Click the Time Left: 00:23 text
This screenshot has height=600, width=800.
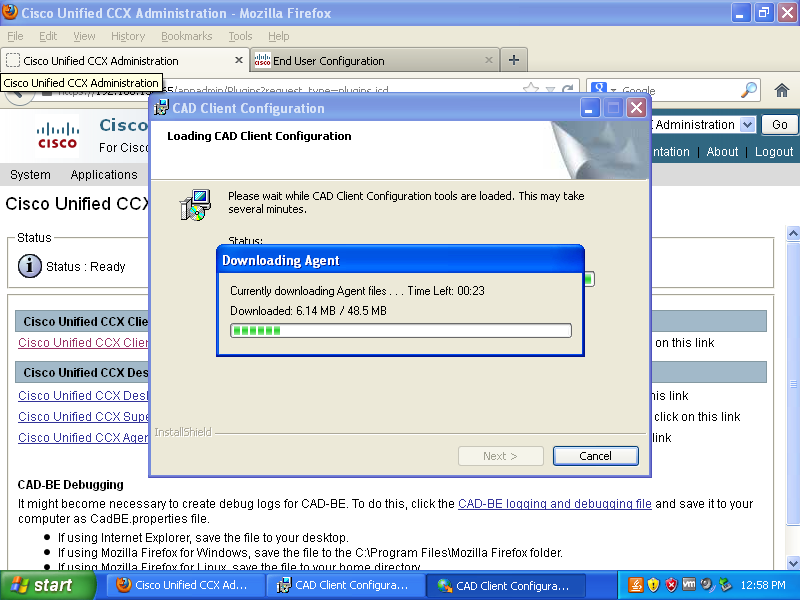pyautogui.click(x=446, y=291)
